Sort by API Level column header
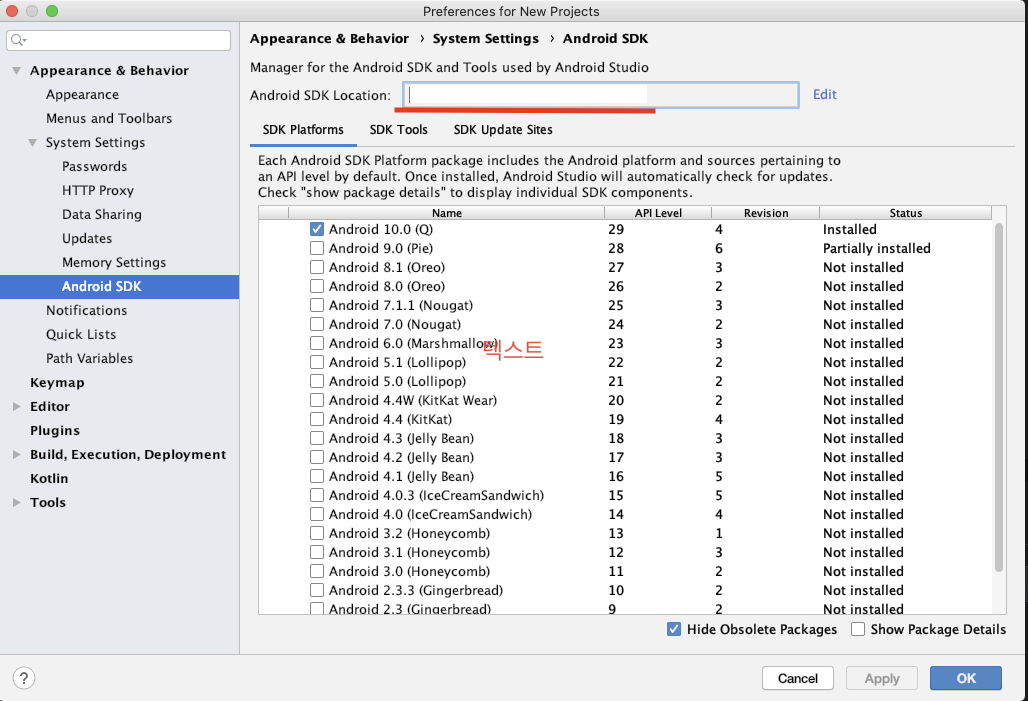Screen dimensions: 1028x701 tap(658, 213)
